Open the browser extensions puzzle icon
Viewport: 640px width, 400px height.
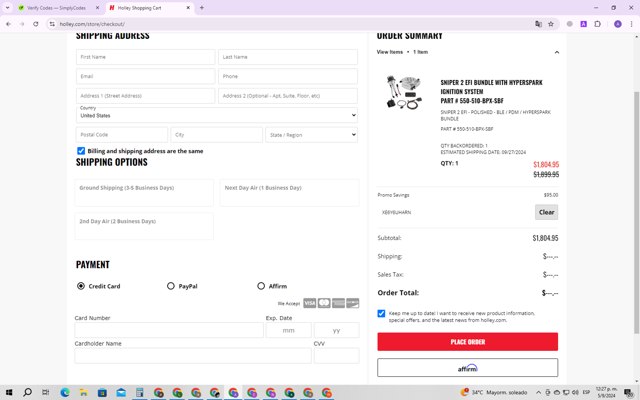598,24
